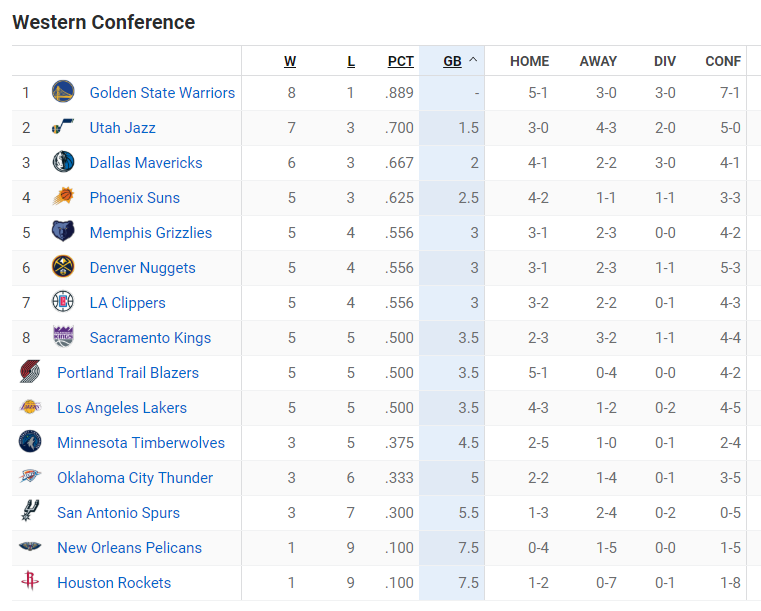This screenshot has width=761, height=611.
Task: Click the Golden State Warriors logo
Action: click(x=63, y=92)
